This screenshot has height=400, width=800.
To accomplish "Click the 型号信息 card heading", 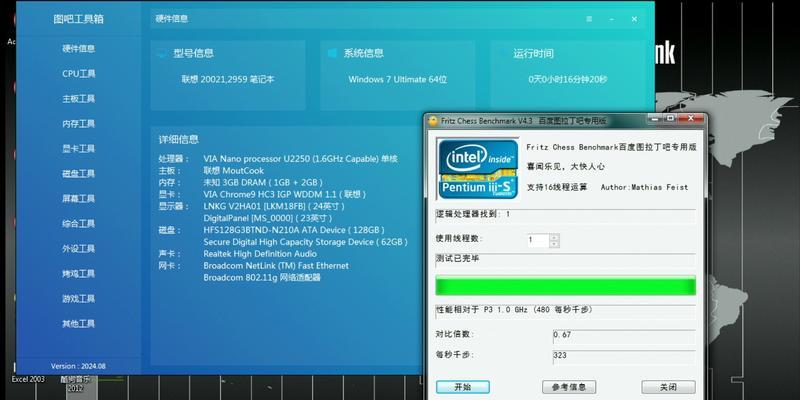I will [x=193, y=53].
